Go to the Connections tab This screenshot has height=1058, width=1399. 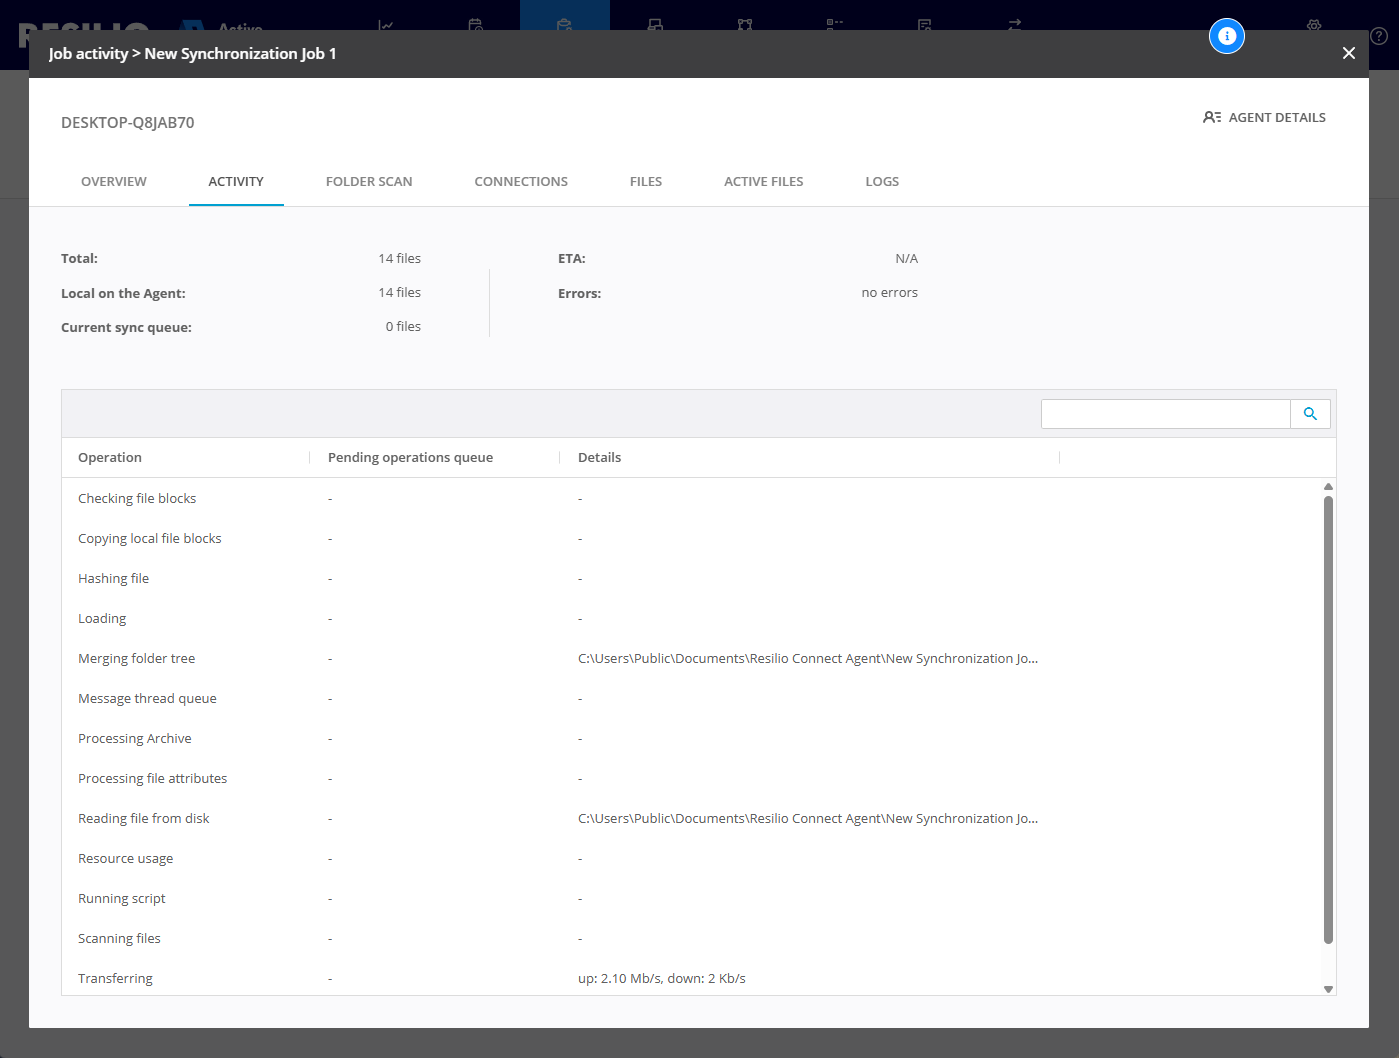click(521, 182)
